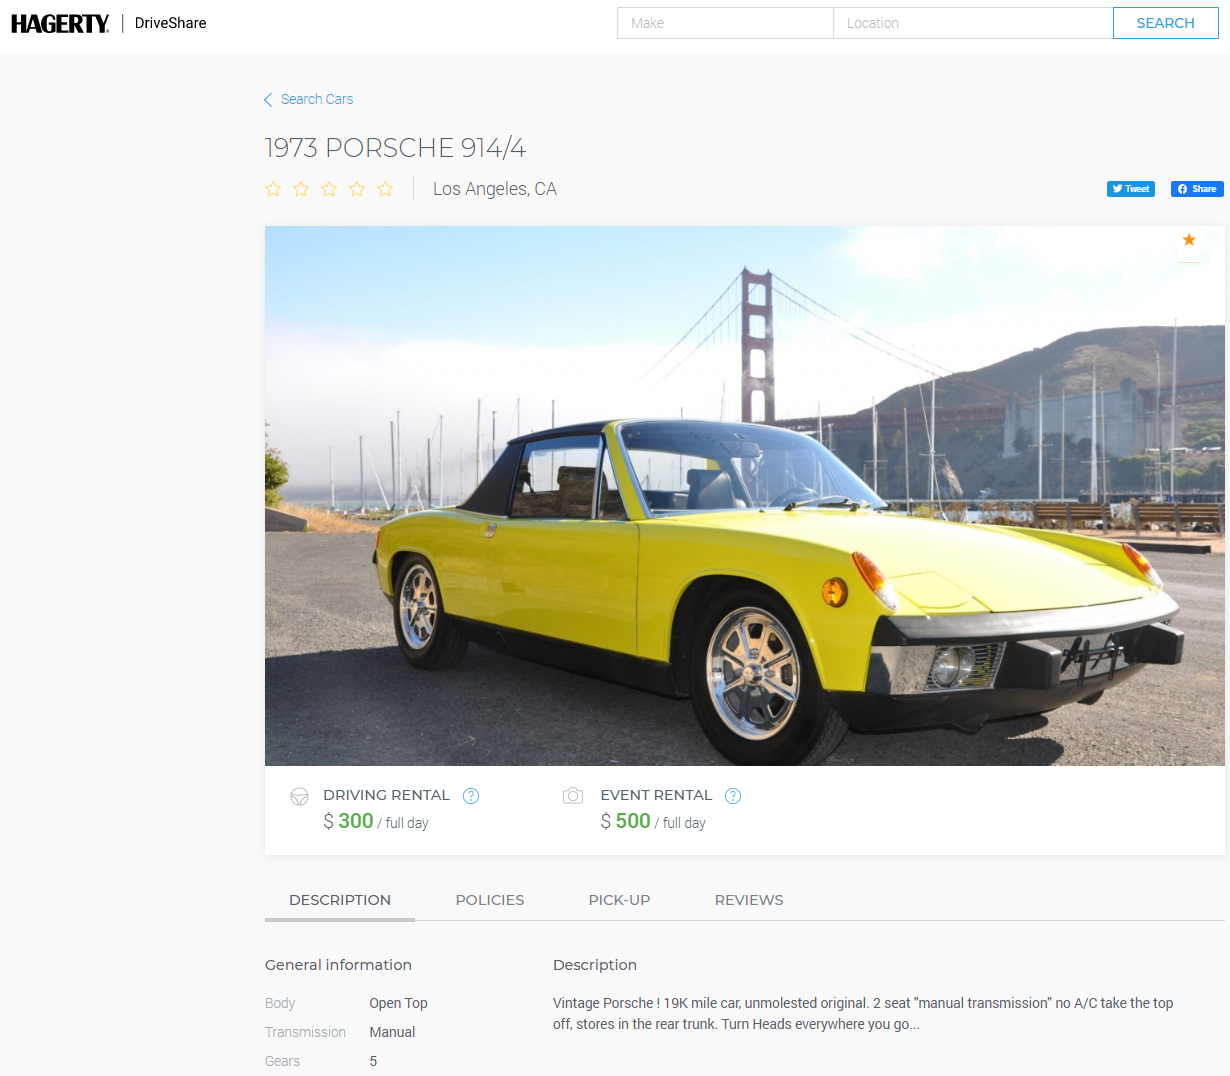Switch to the PICK-UP tab
The image size is (1230, 1076).
pos(619,900)
